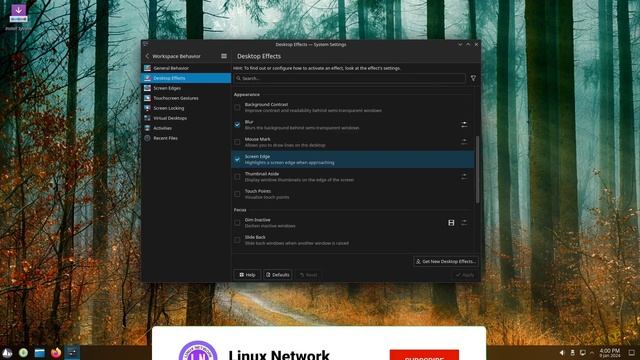Open the window menu icon in the title bar
Screen dimensions: 640x360
[146, 44]
